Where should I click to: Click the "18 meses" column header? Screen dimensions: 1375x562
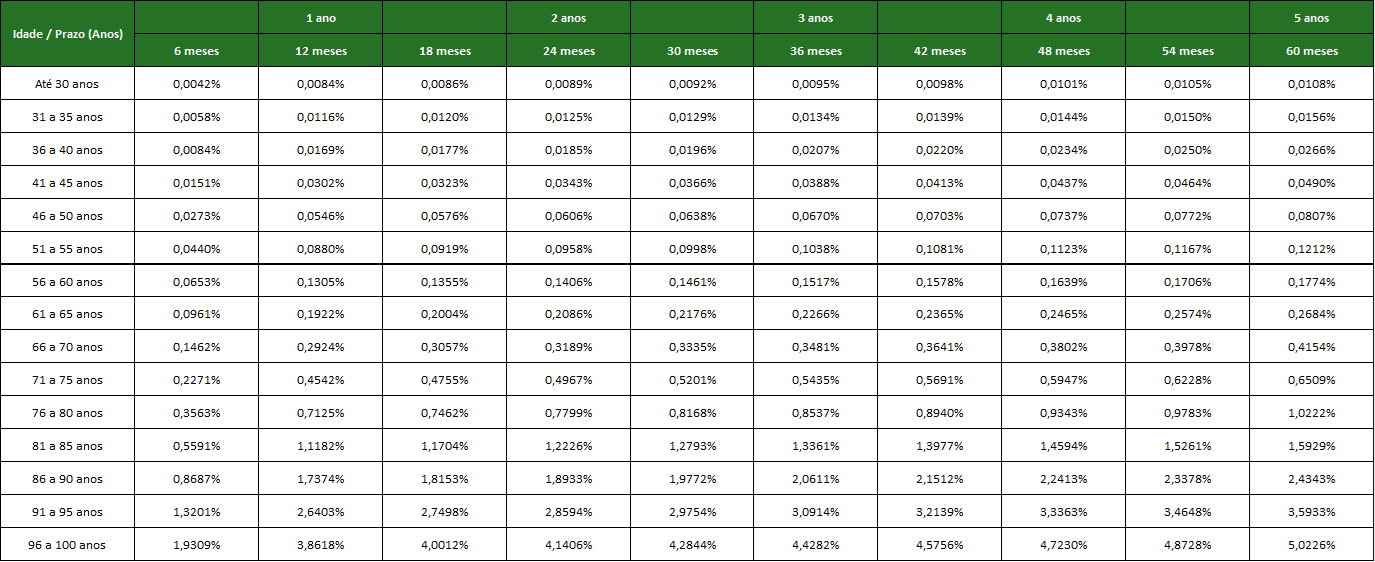click(x=444, y=51)
